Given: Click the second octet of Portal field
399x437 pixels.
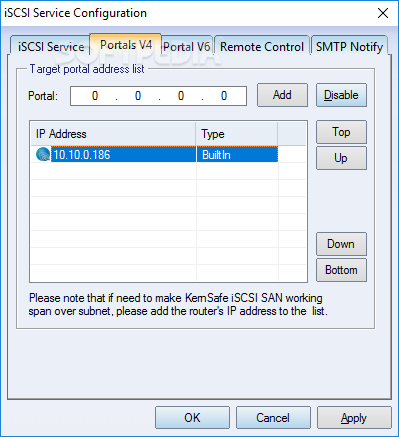Looking at the screenshot, I should [138, 96].
